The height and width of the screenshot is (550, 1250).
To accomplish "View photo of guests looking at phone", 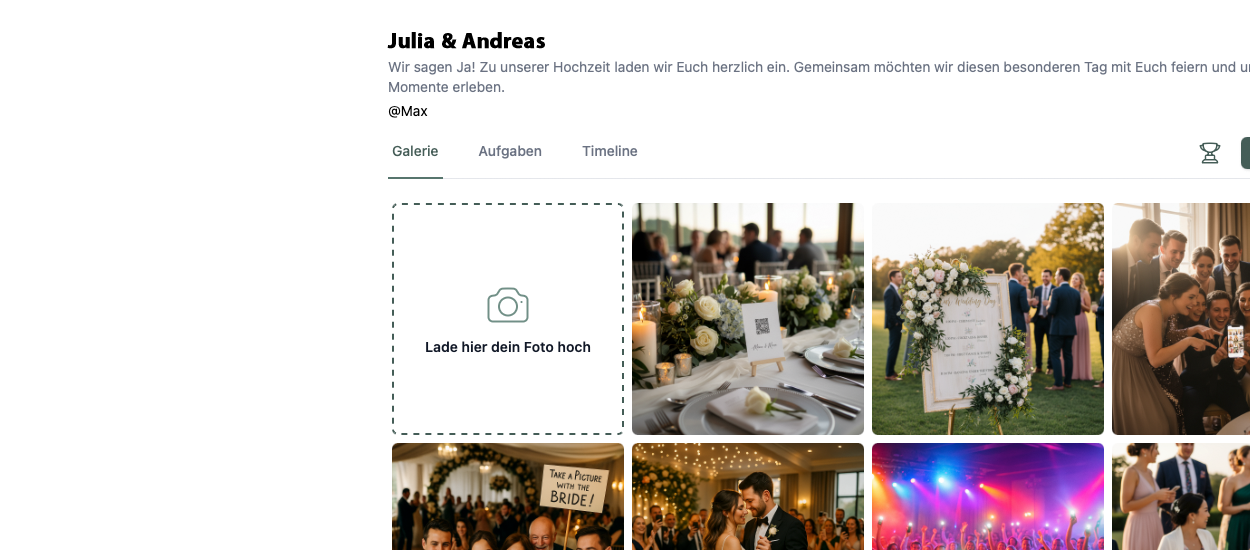I will tap(1181, 319).
